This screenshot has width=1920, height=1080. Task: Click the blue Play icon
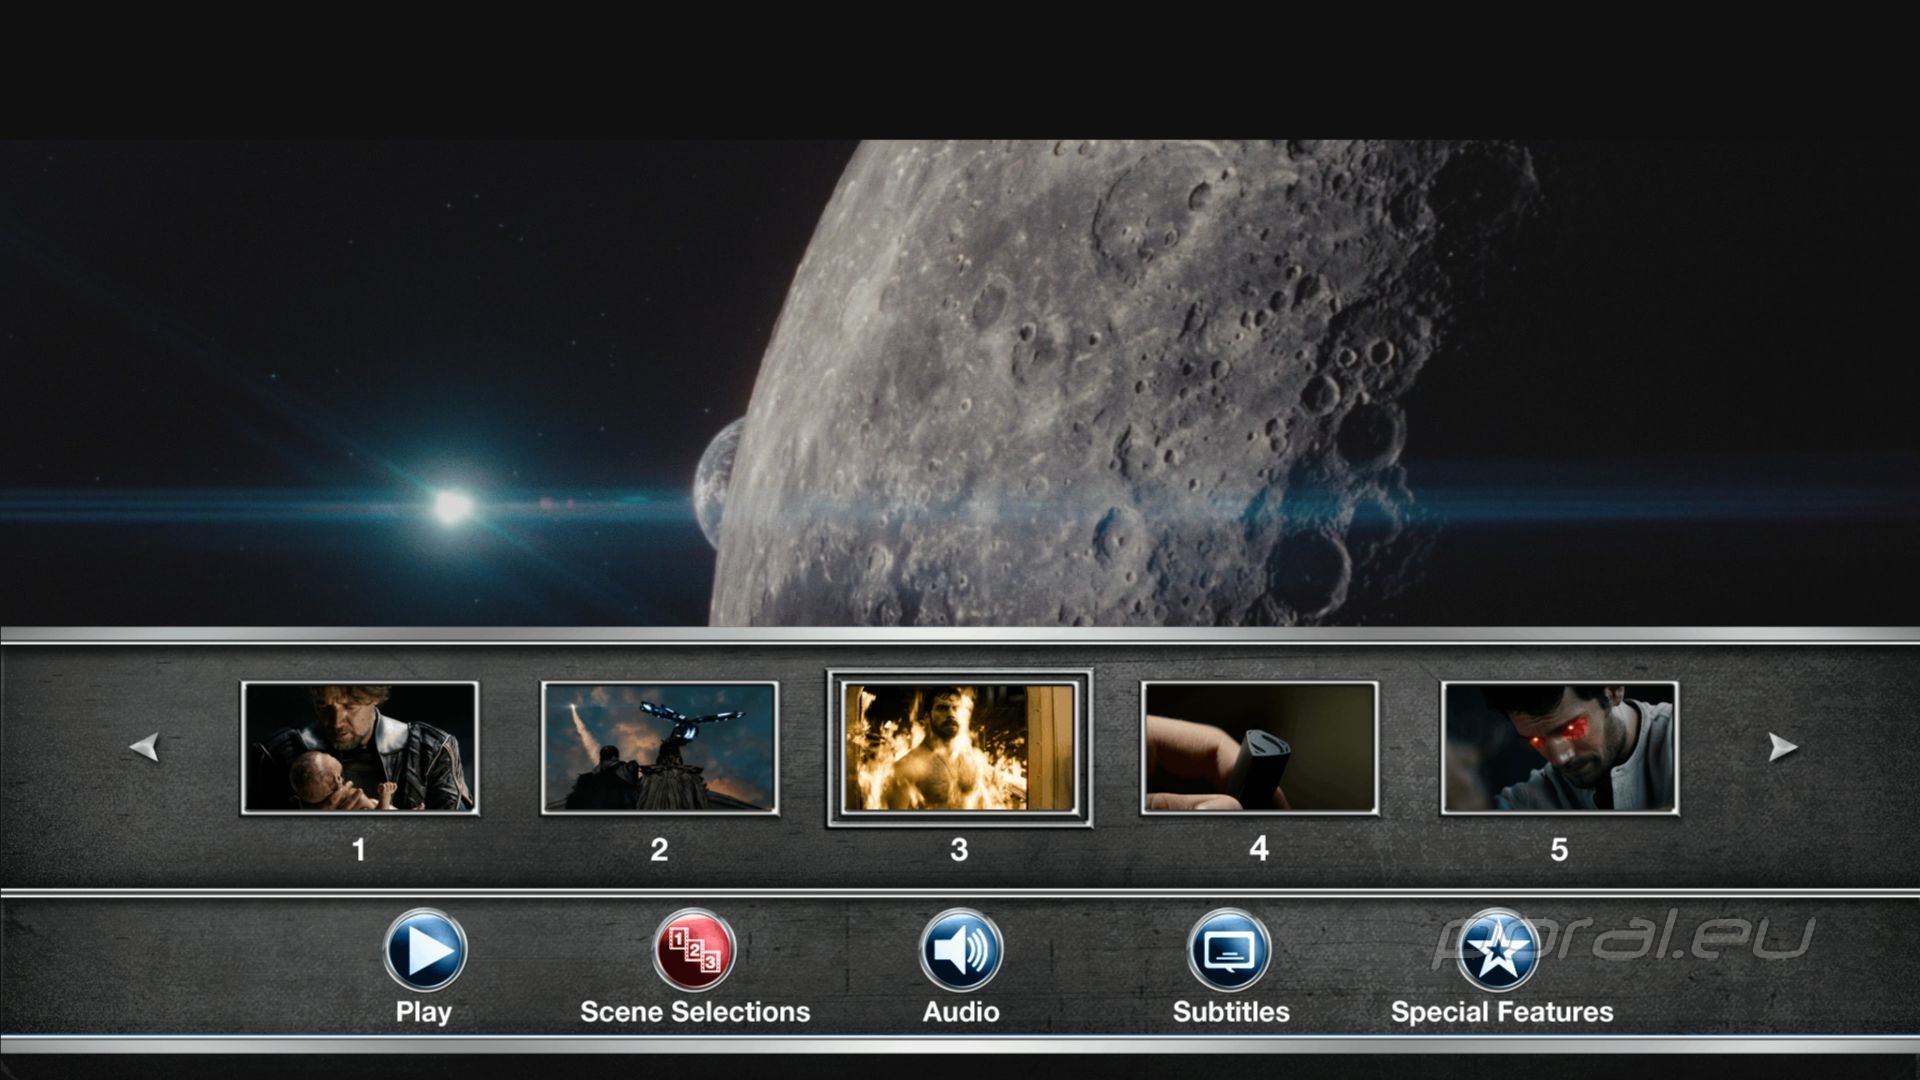[424, 950]
